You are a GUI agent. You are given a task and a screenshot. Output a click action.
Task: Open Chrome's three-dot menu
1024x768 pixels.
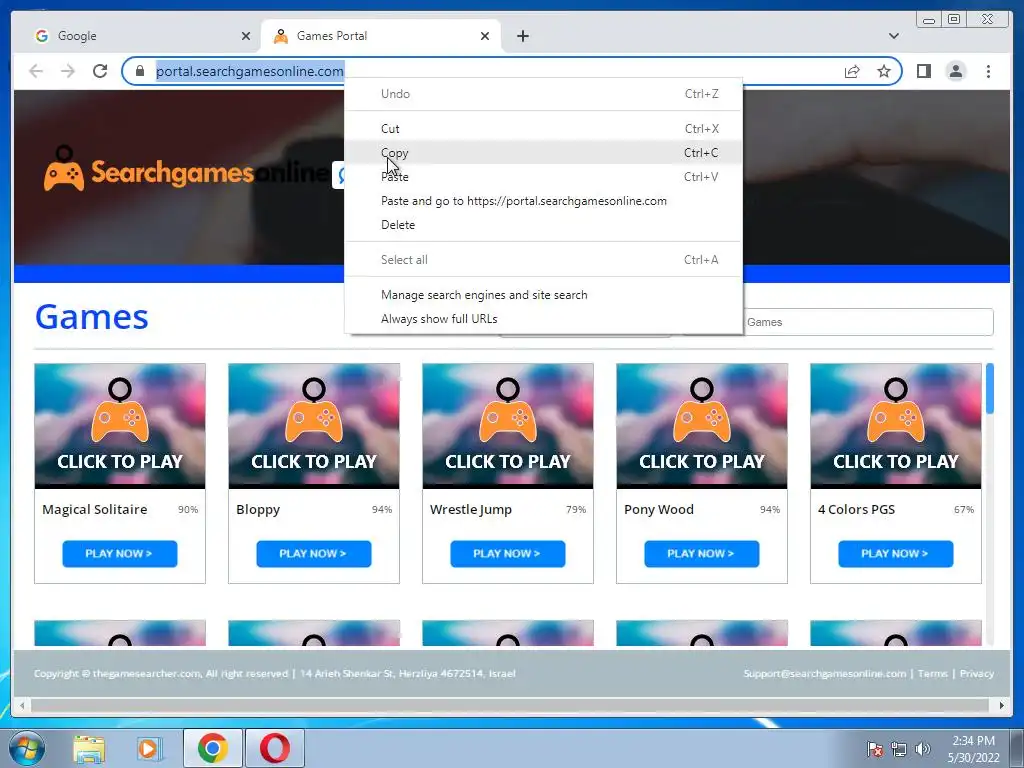pos(988,71)
